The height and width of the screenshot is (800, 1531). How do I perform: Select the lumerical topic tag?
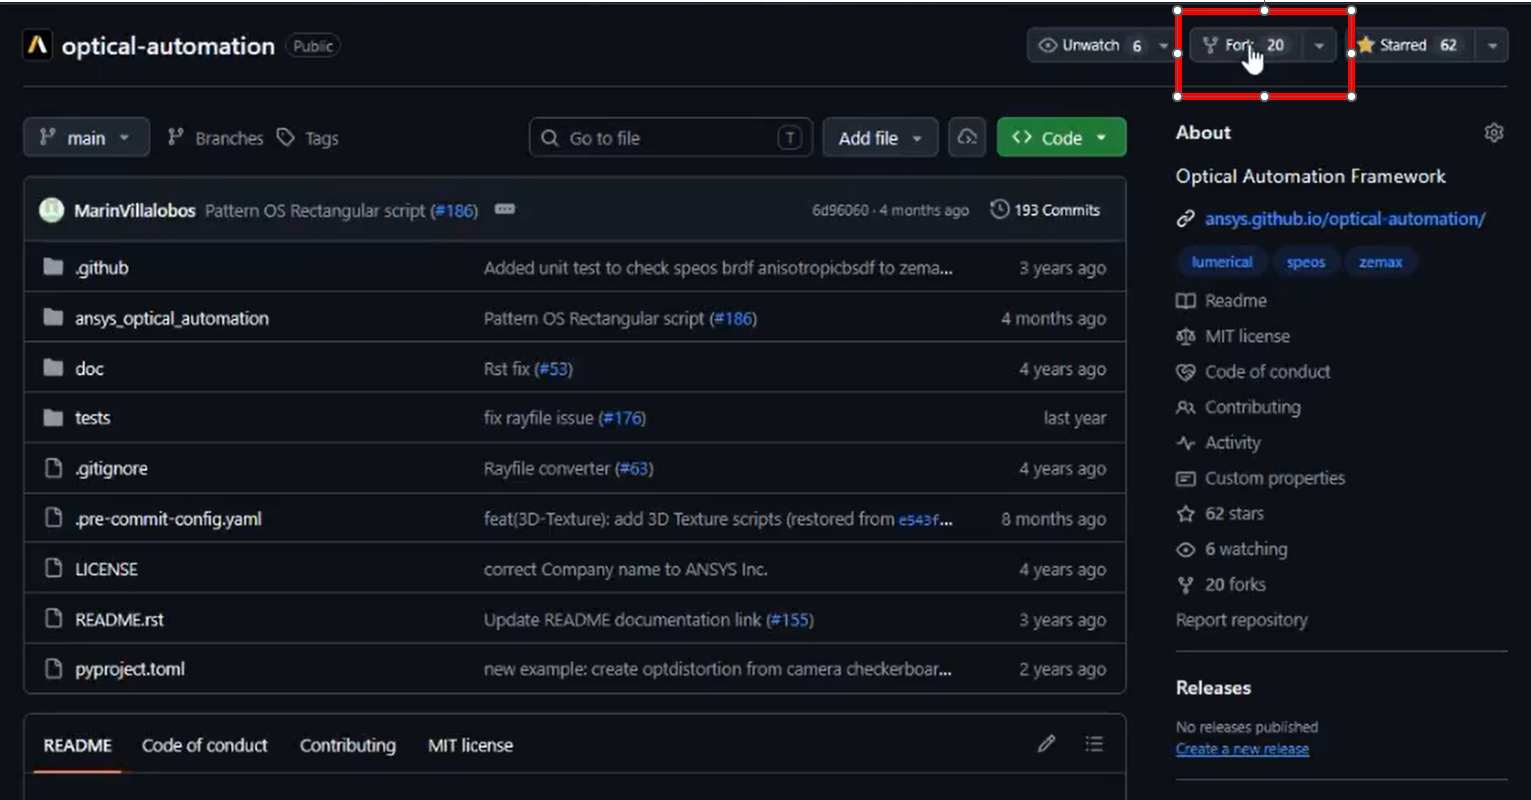tap(1222, 262)
